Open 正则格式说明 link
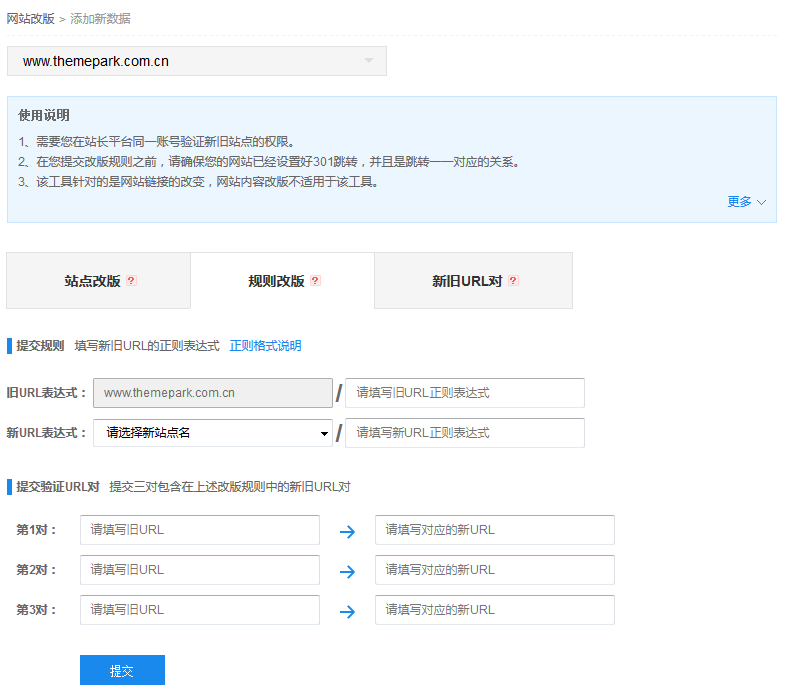The height and width of the screenshot is (694, 797). [265, 346]
